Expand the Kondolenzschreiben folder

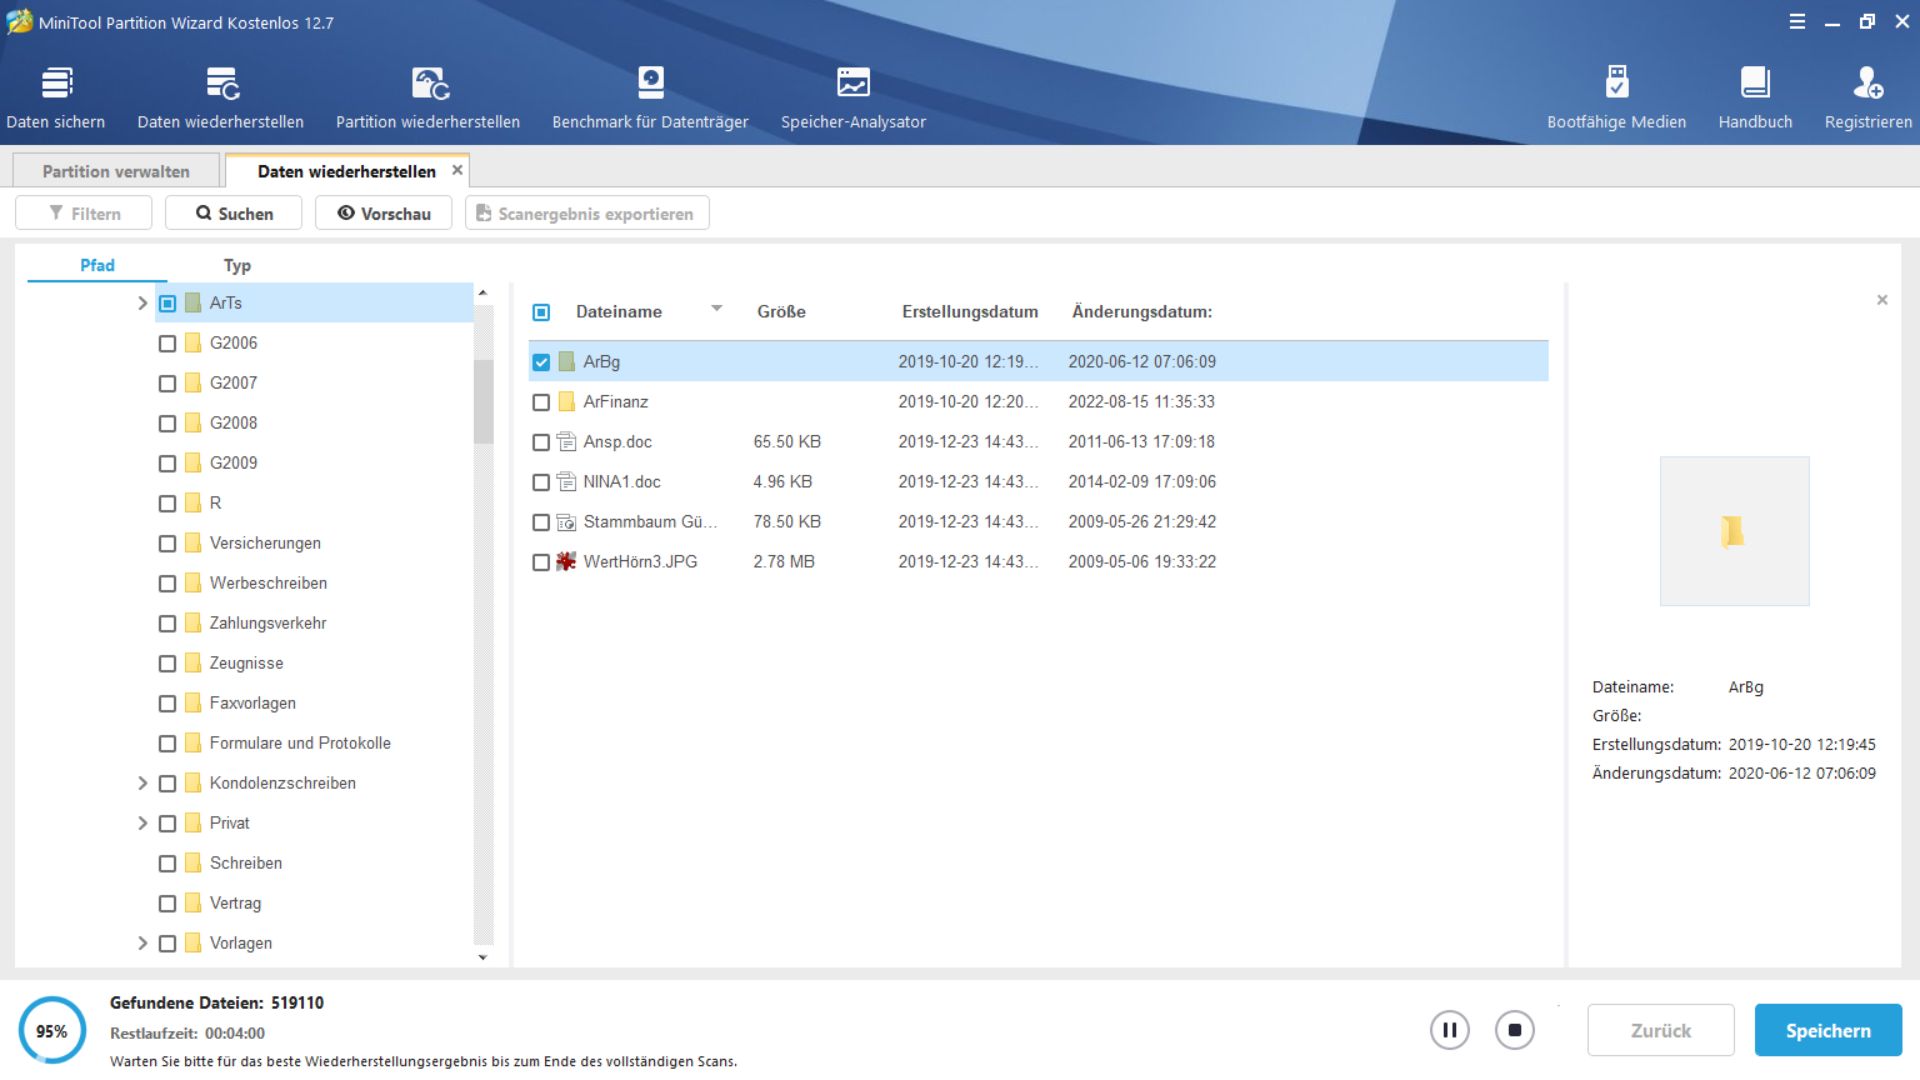142,783
